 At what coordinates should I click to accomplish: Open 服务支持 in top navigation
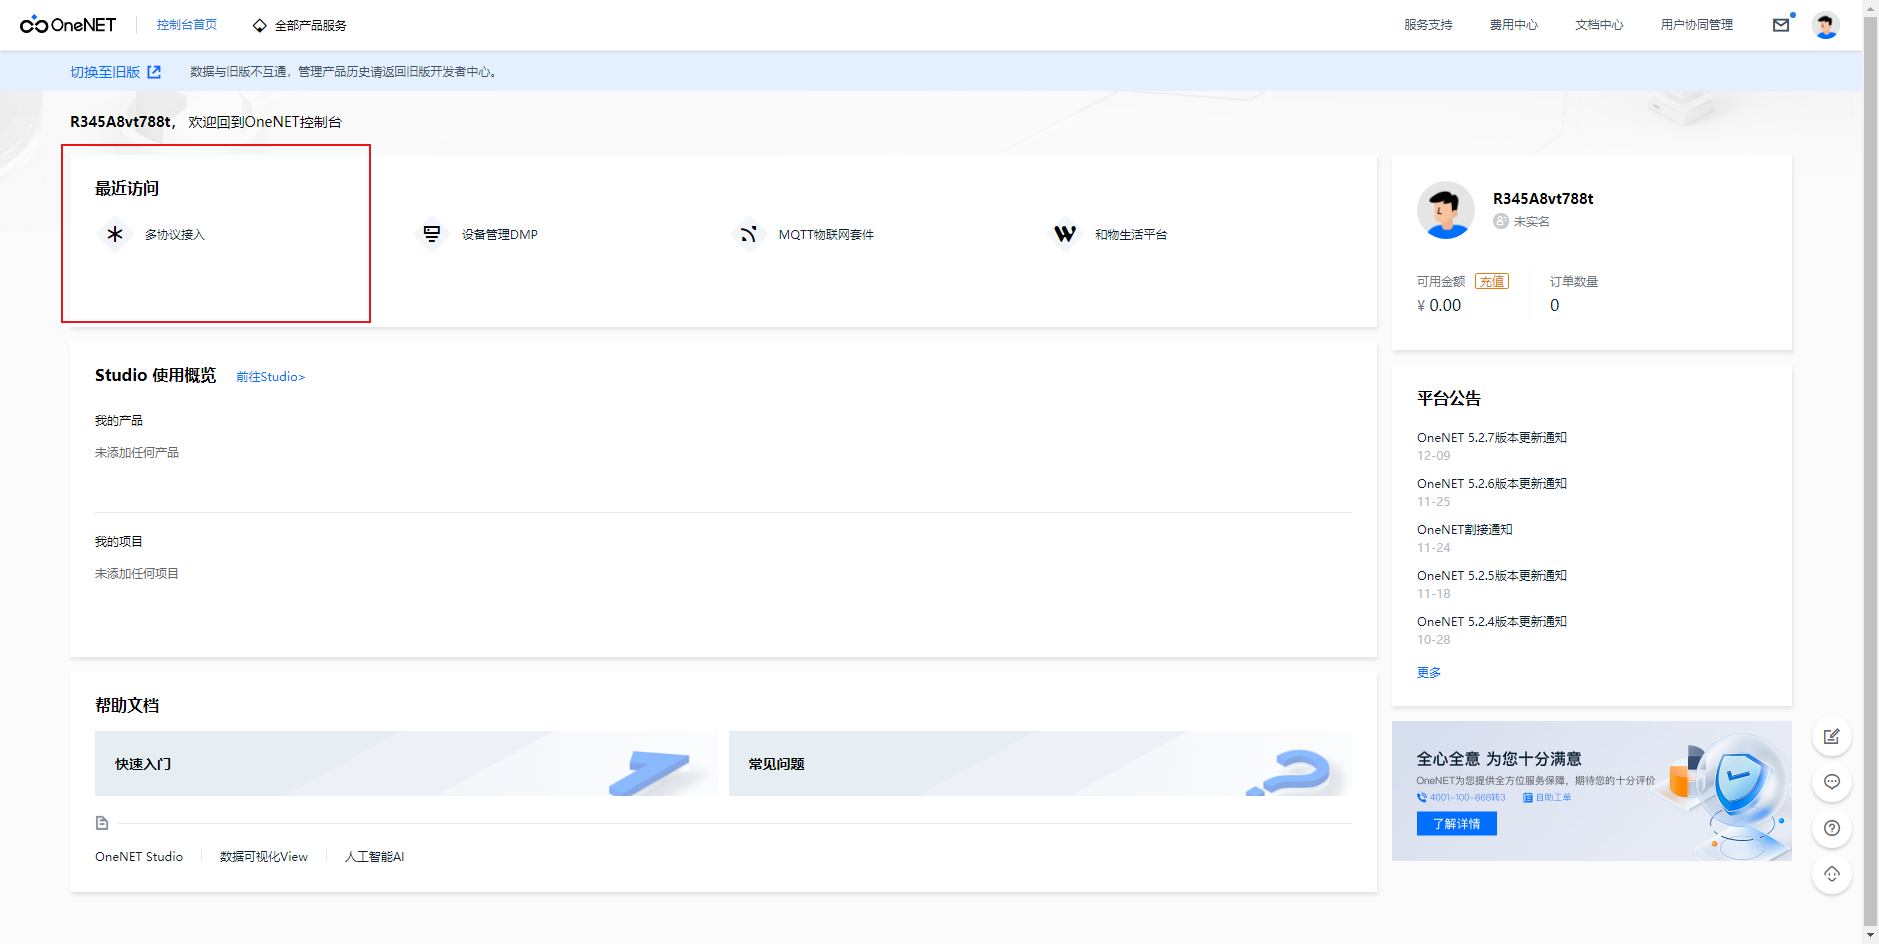[x=1428, y=25]
